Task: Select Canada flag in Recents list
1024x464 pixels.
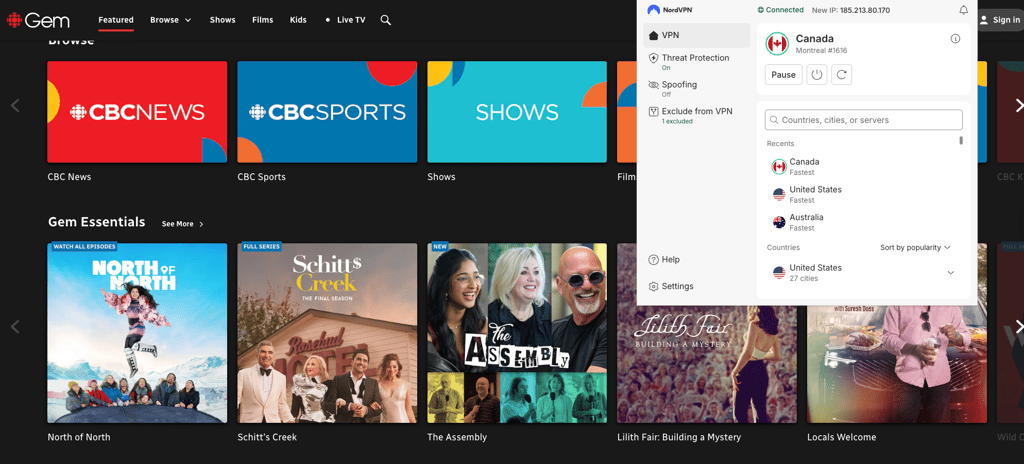Action: pyautogui.click(x=778, y=167)
